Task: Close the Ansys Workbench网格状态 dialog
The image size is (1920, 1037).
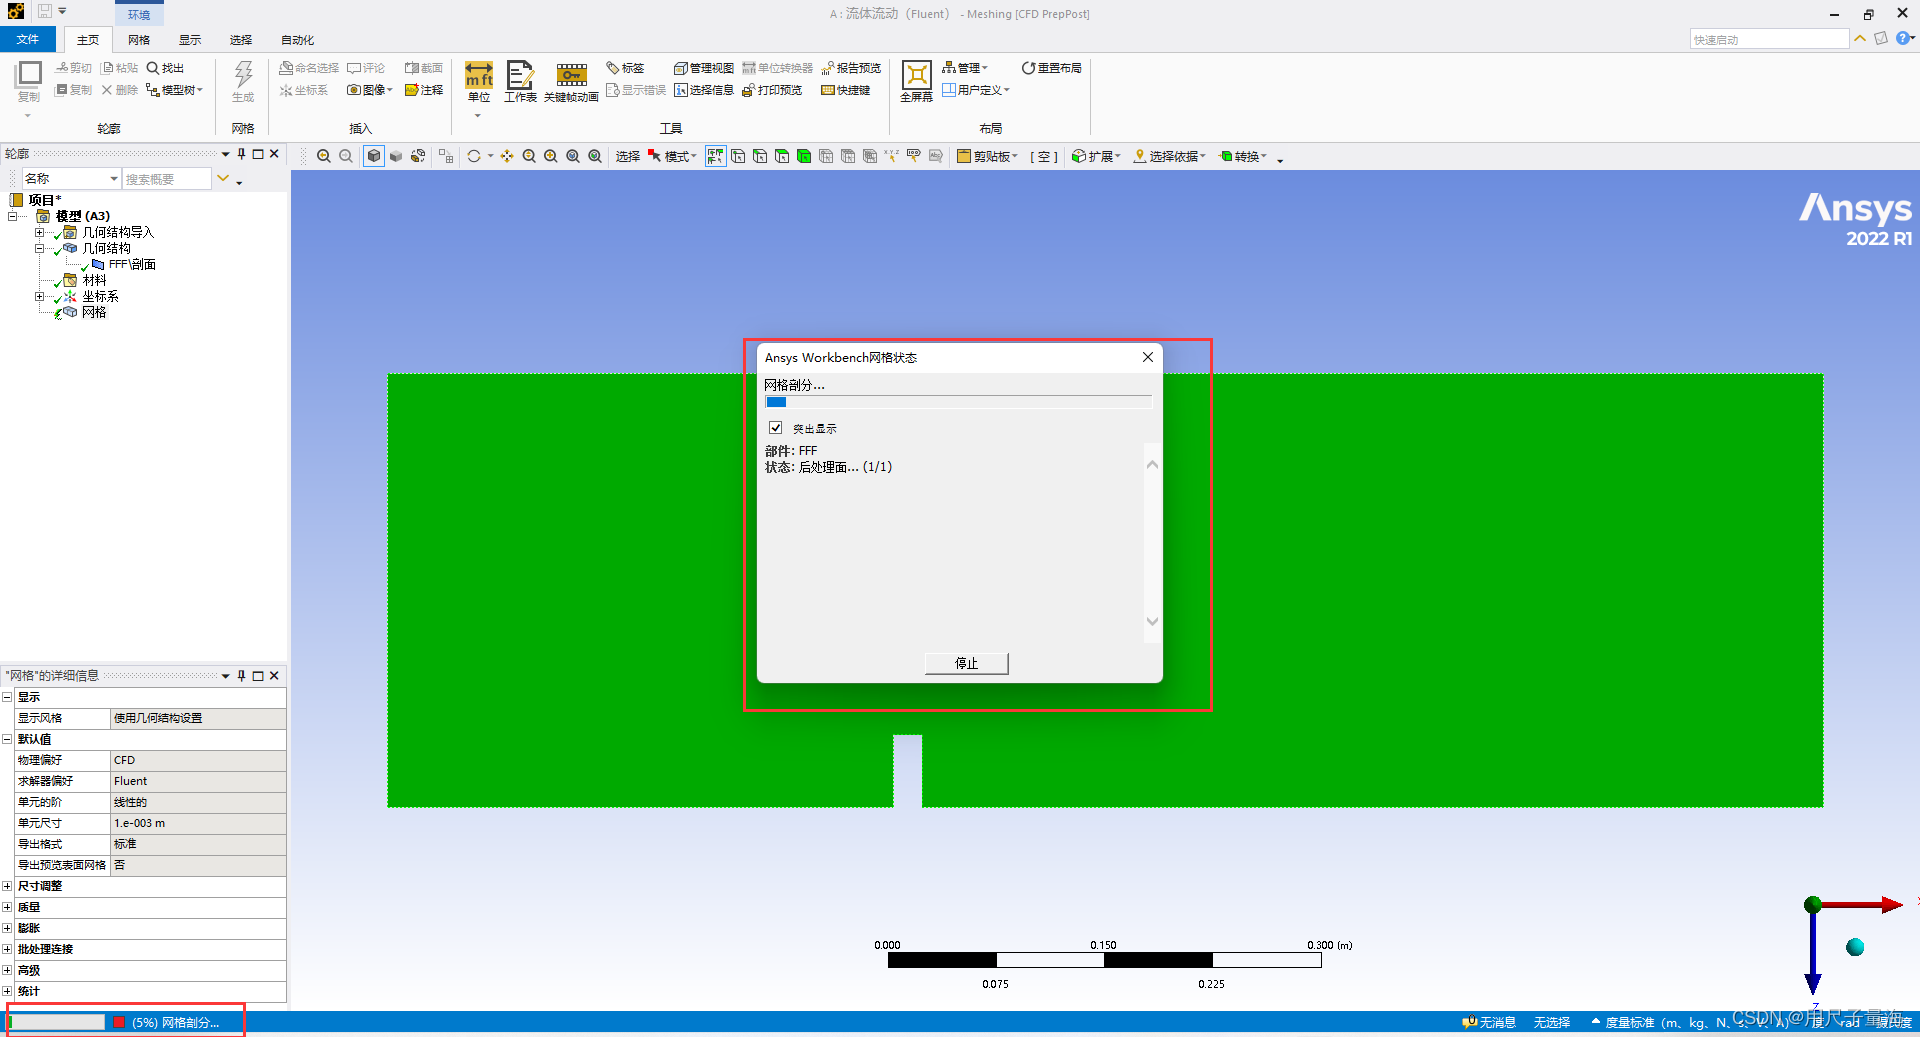Action: tap(1148, 357)
